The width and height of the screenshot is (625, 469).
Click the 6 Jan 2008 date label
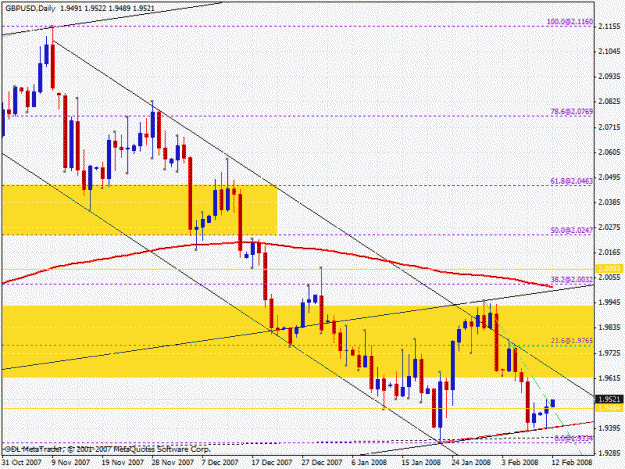tap(369, 463)
